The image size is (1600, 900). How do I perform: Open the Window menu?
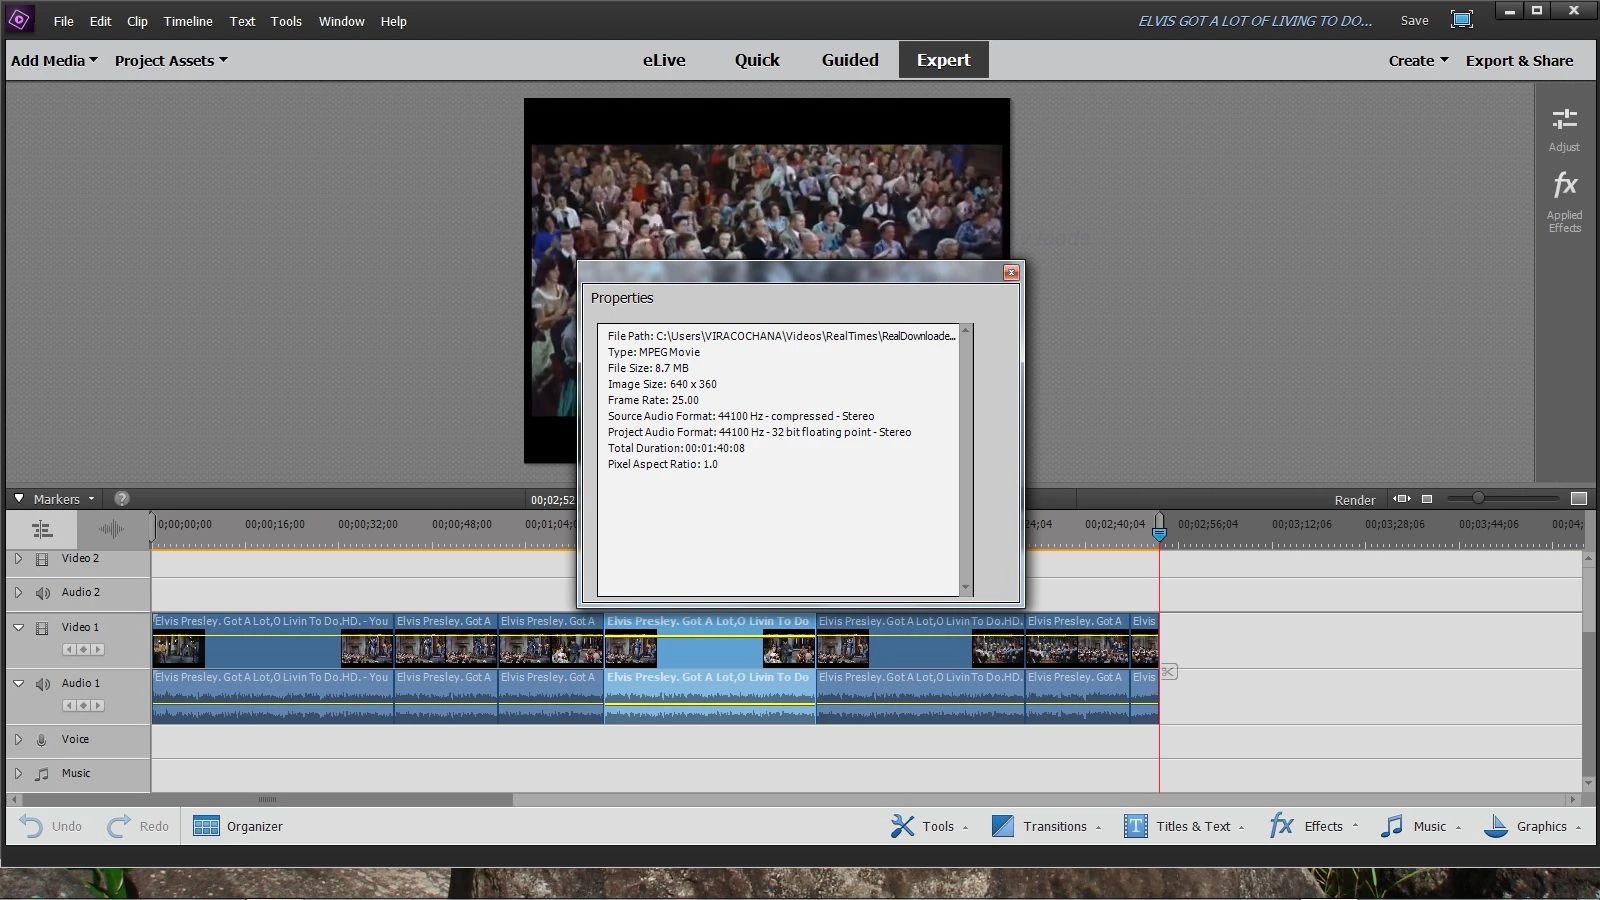tap(341, 21)
